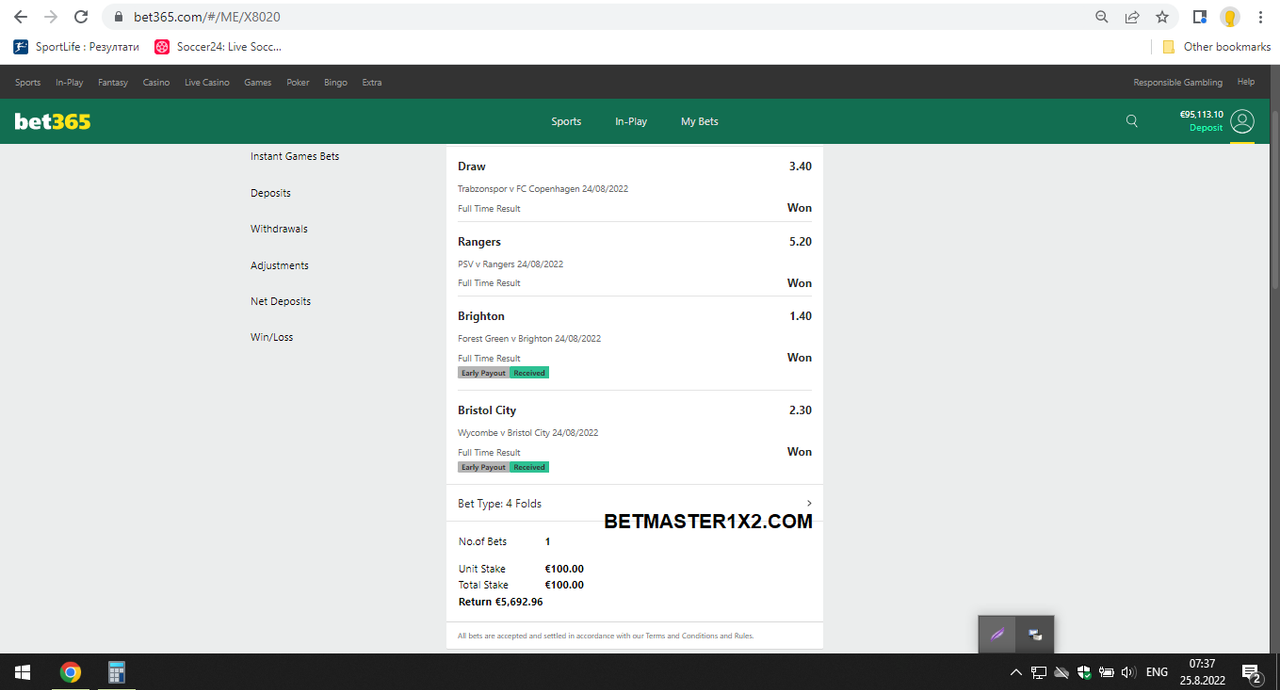Open Chrome profile avatar
Screen dimensions: 1280x690
tap(1230, 17)
